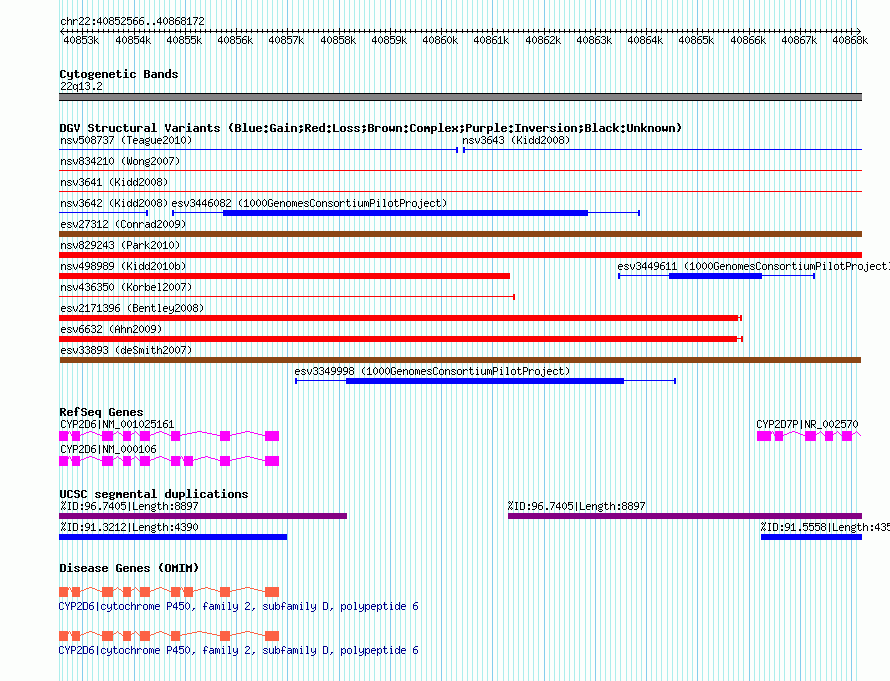The width and height of the screenshot is (890, 681).
Task: Select the thick blue bar of esv3349998
Action: [x=485, y=381]
